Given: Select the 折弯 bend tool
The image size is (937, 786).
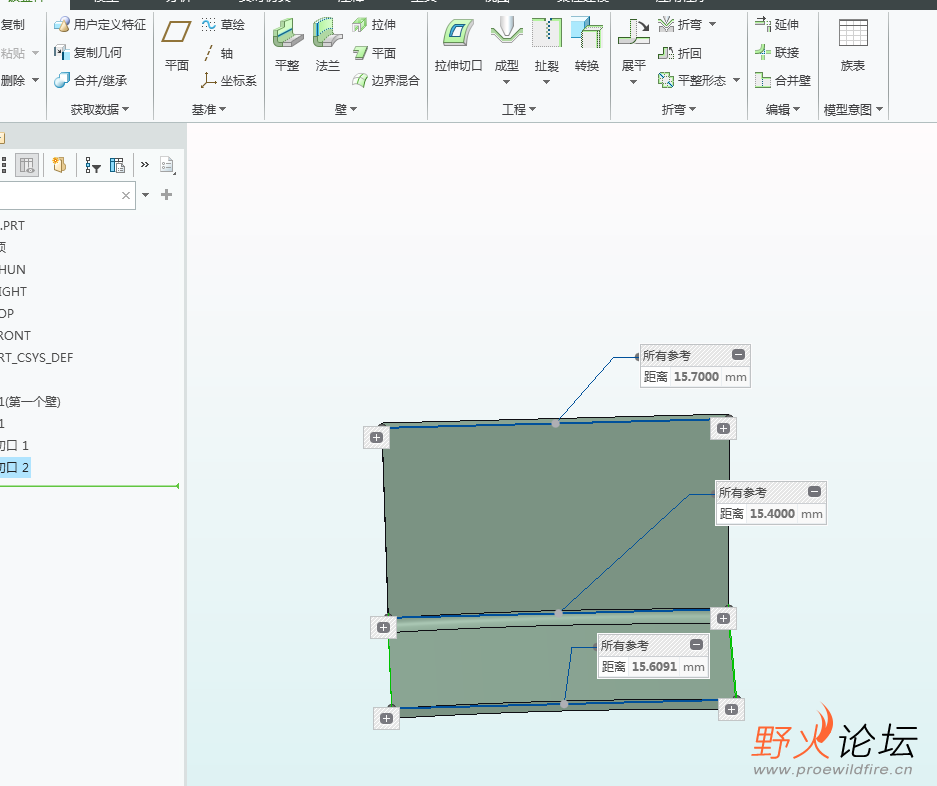Looking at the screenshot, I should click(x=680, y=25).
